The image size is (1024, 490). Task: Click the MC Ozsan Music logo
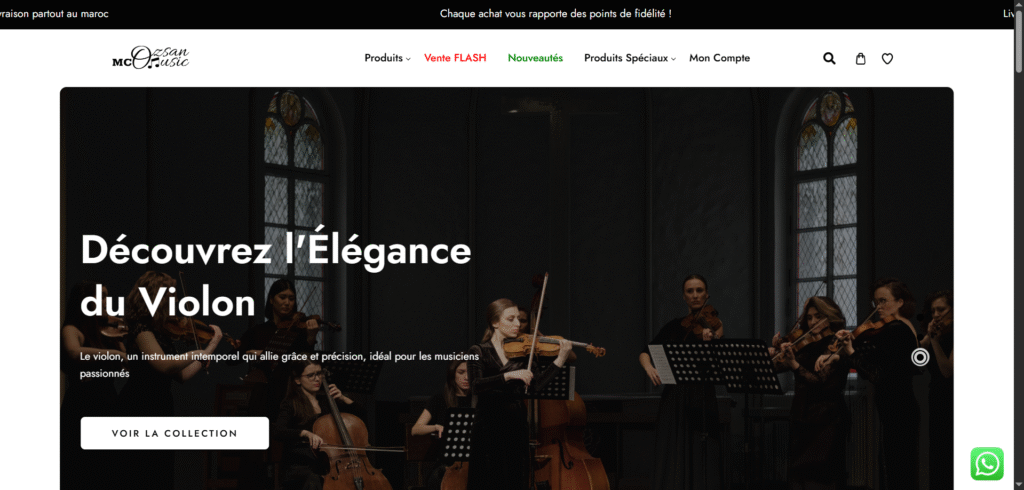(151, 57)
